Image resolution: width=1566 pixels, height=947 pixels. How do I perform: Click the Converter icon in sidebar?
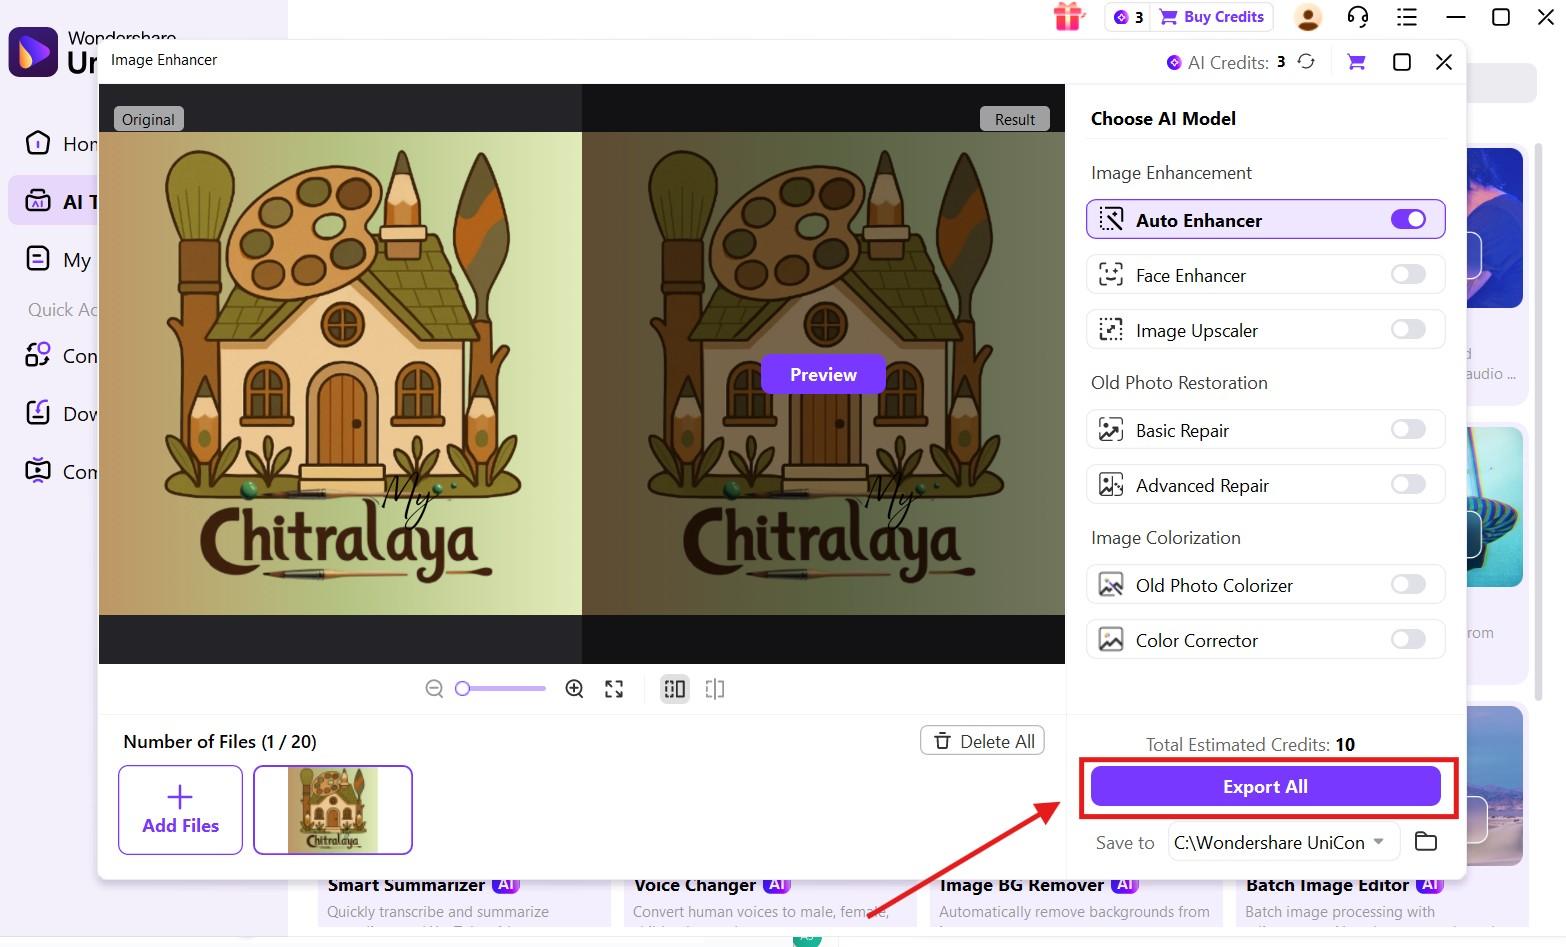click(38, 355)
